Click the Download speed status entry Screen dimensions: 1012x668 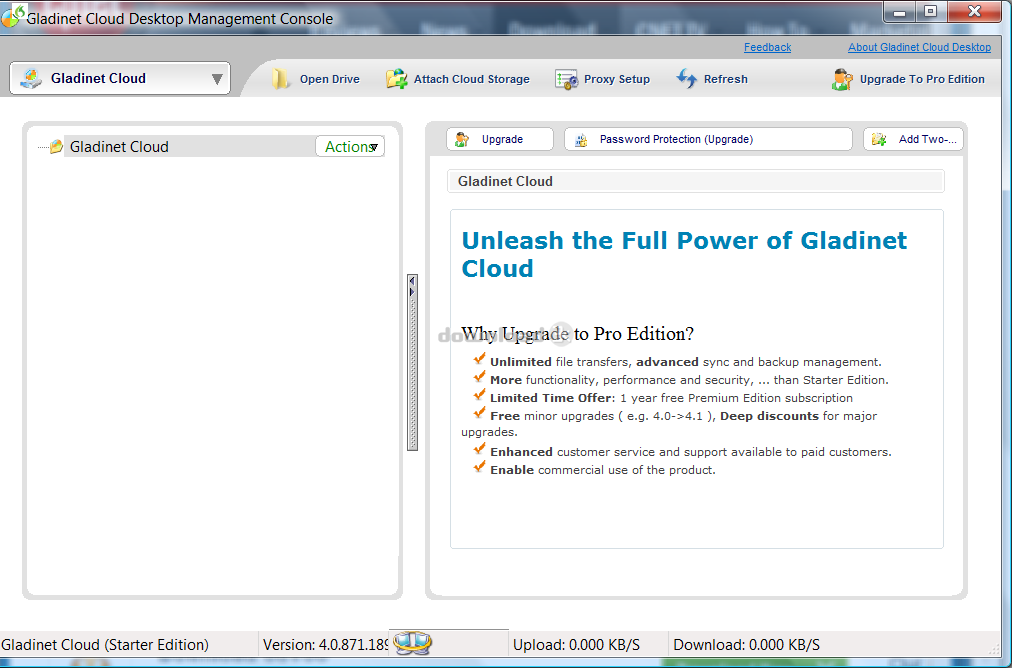coord(746,645)
